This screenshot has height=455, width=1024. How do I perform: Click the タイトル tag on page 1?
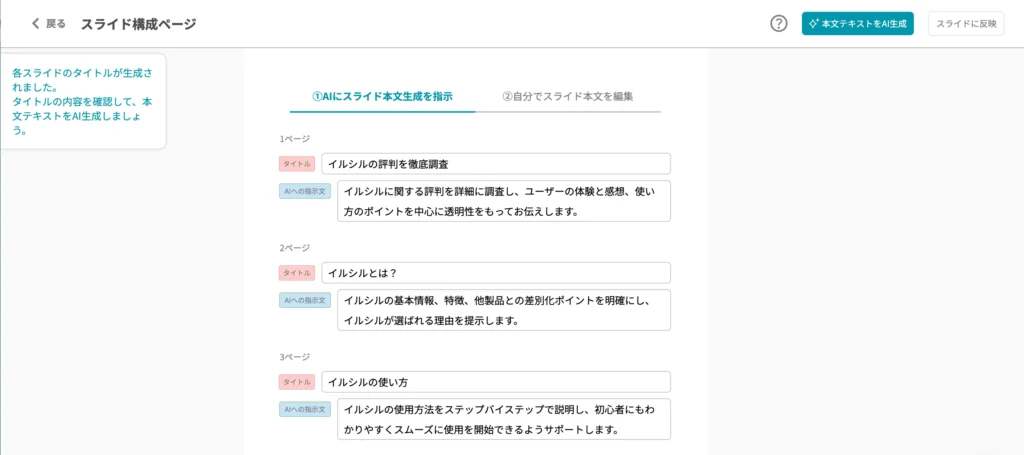click(x=297, y=164)
